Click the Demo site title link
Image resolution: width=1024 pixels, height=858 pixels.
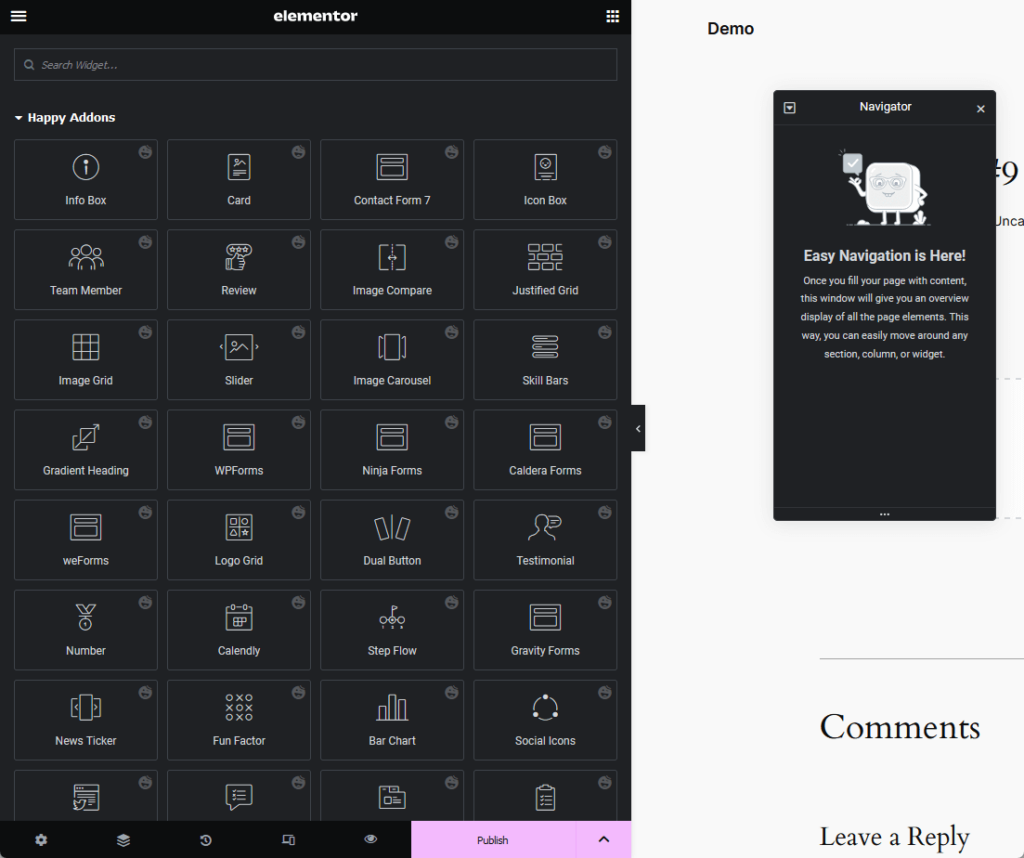point(730,29)
